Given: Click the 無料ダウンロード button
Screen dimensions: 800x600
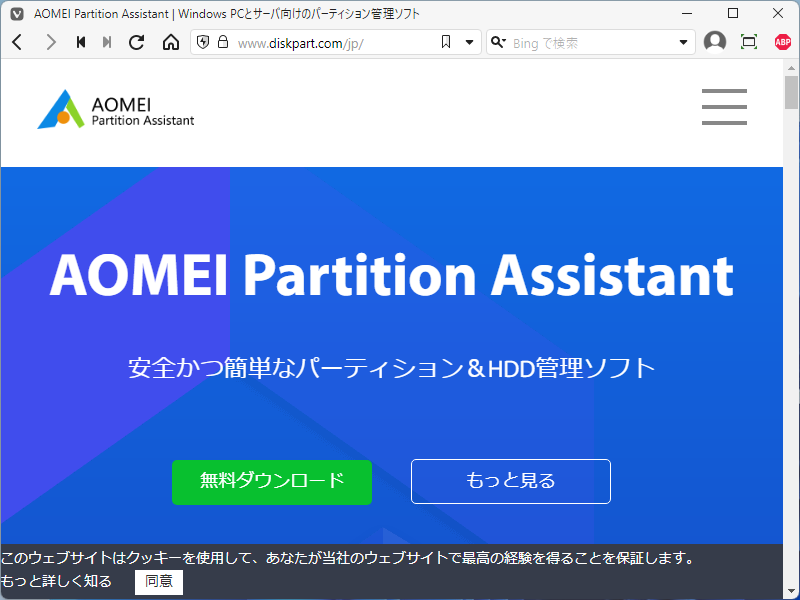Looking at the screenshot, I should [x=272, y=482].
